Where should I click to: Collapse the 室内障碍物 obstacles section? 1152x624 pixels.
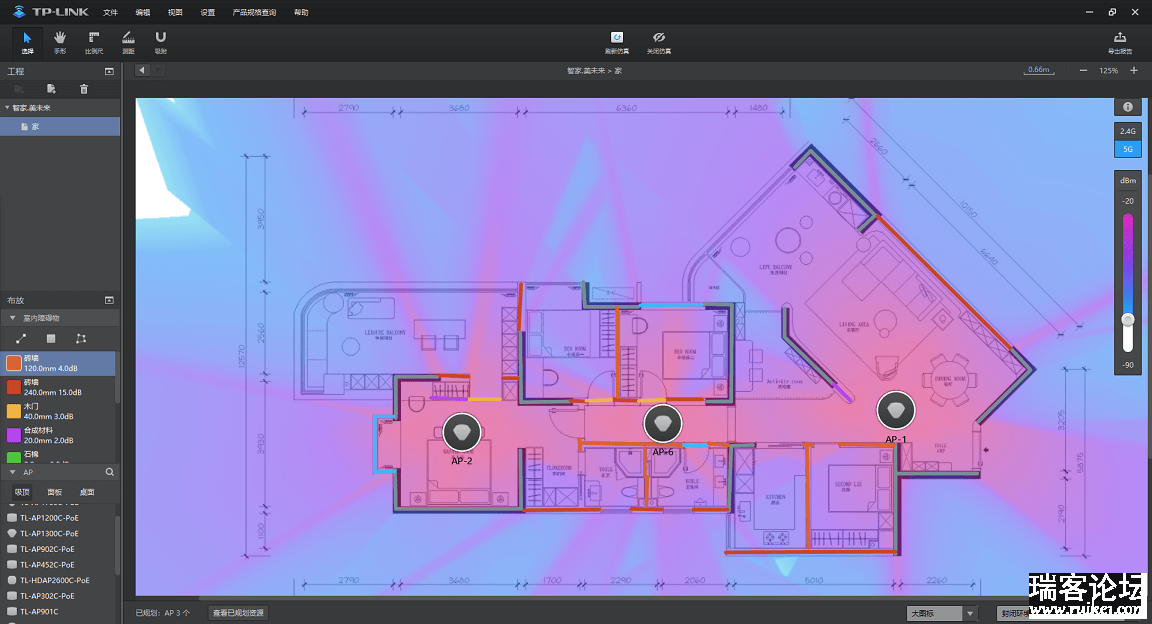12,318
